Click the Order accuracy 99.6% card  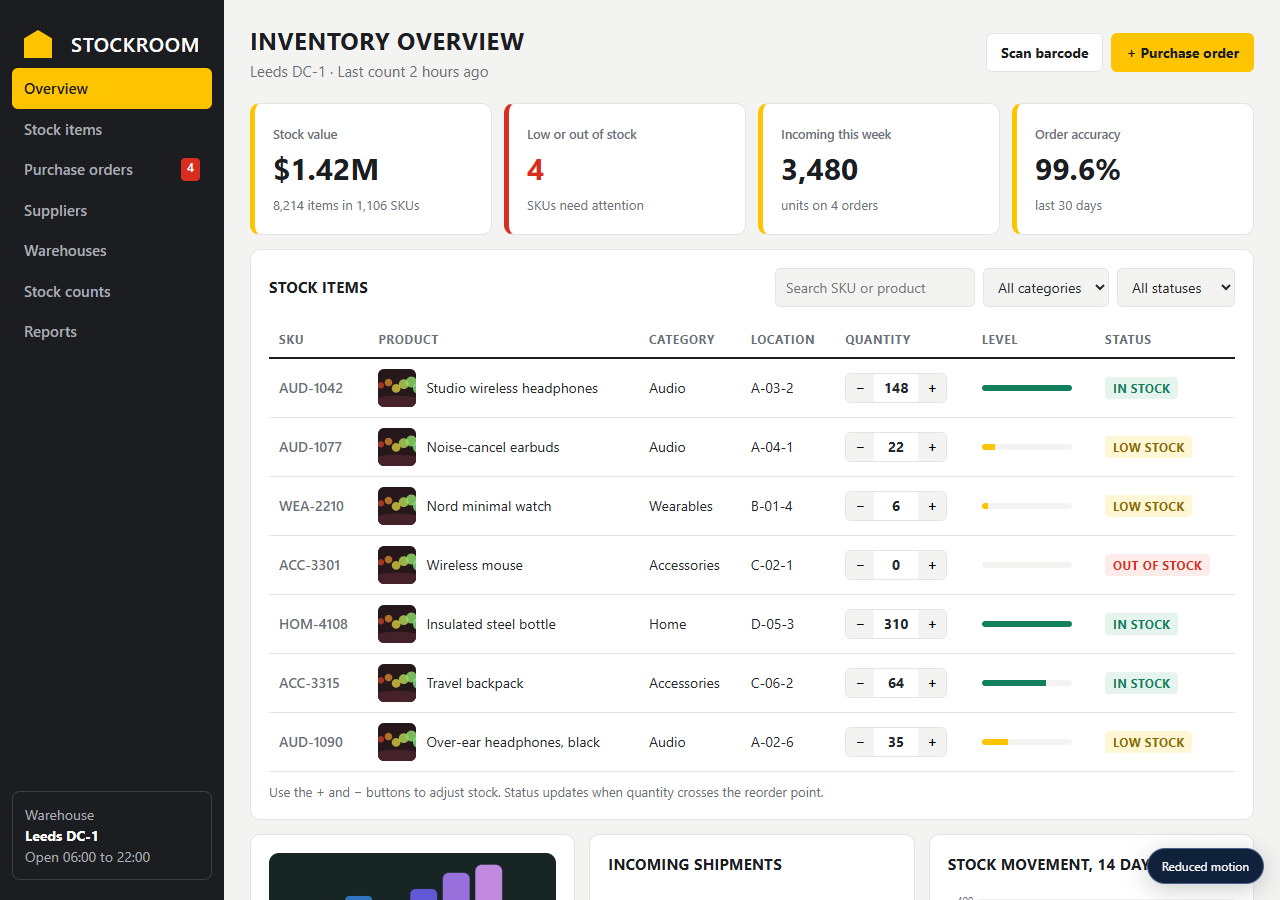pos(1133,169)
